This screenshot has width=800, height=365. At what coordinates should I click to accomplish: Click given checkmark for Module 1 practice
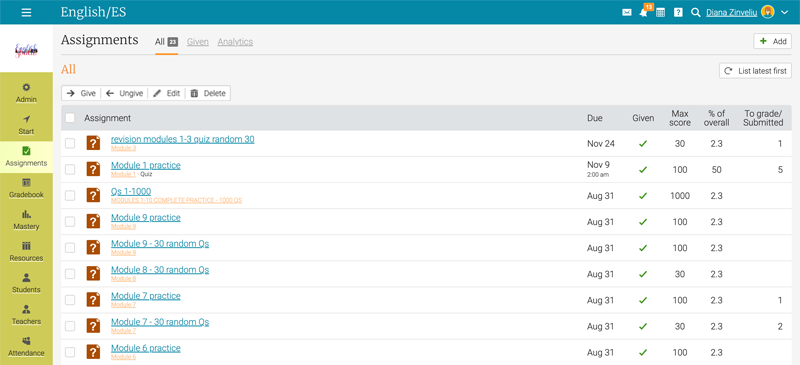click(x=643, y=170)
